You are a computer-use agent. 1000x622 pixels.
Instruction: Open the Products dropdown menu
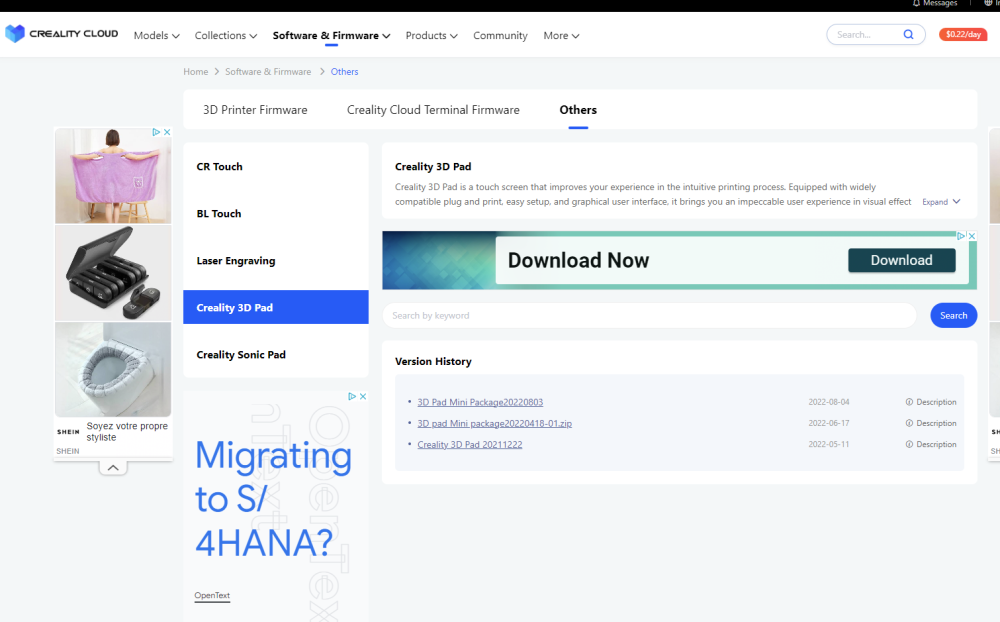click(431, 36)
